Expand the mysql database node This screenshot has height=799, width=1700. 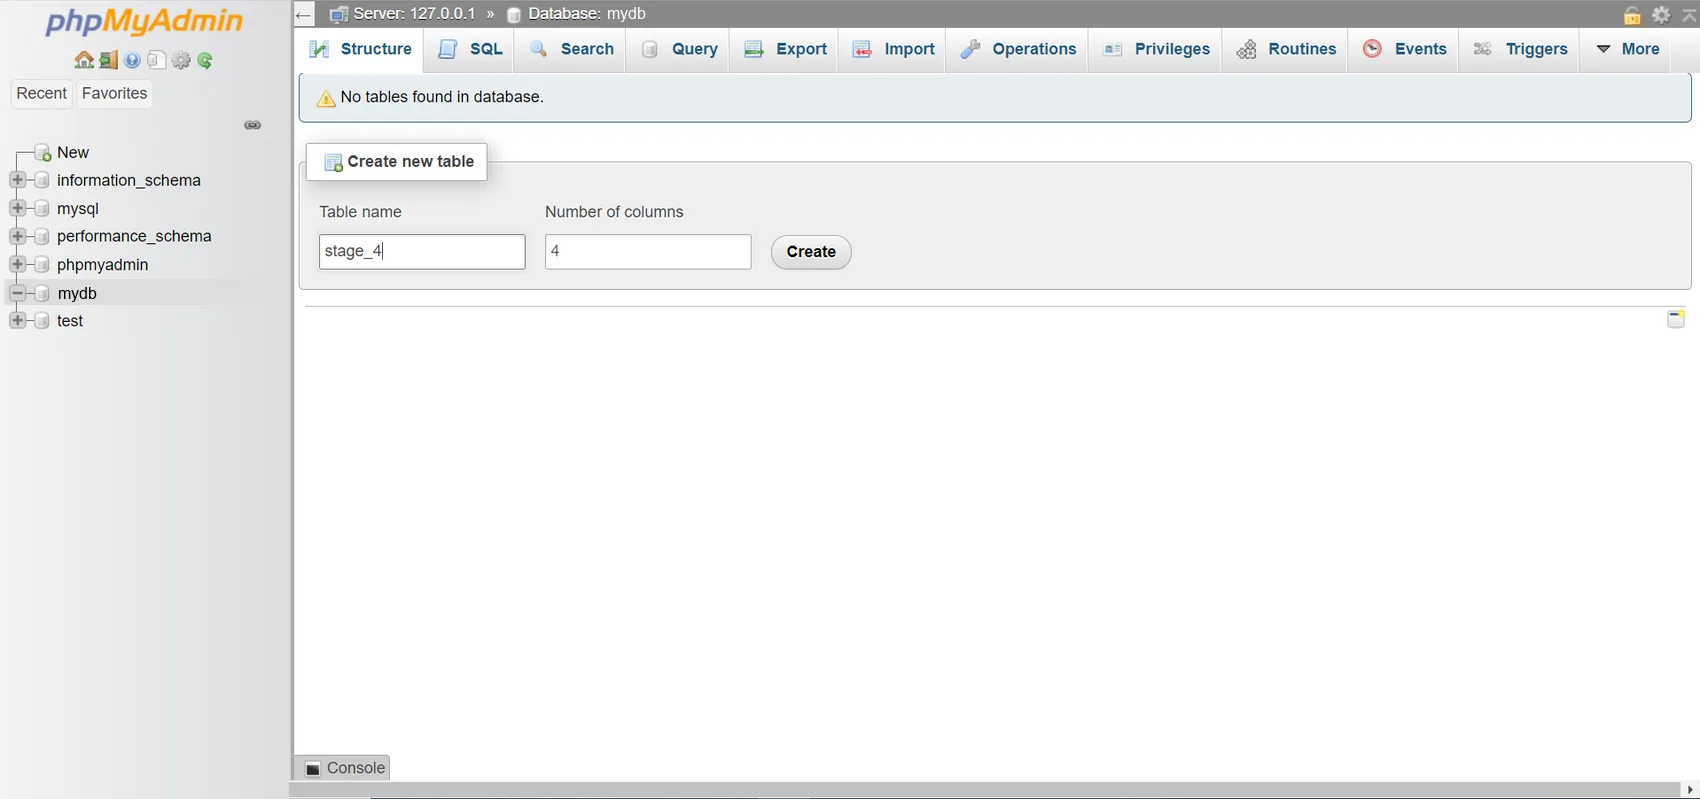click(x=17, y=208)
